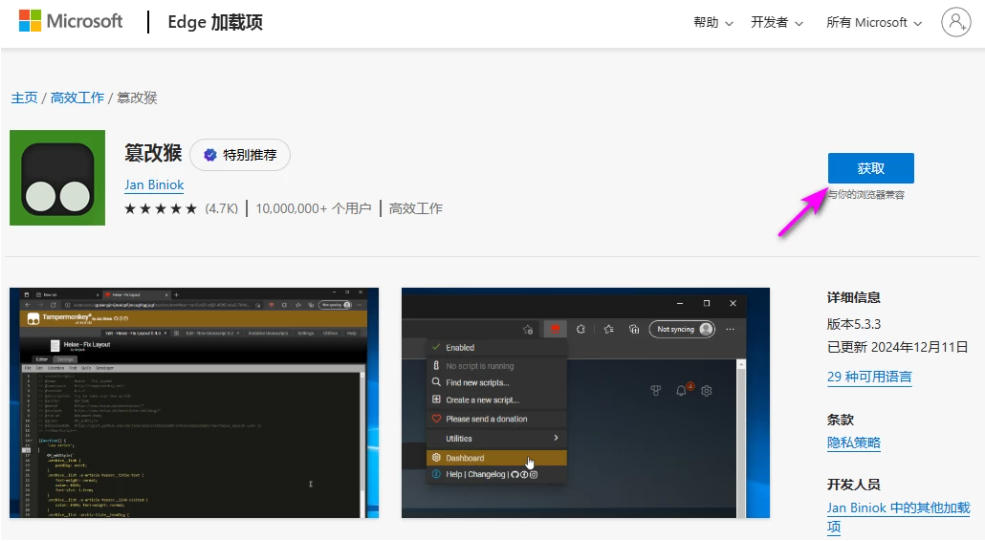Click the 开发人员 heading
This screenshot has width=985, height=541.
coord(853,484)
